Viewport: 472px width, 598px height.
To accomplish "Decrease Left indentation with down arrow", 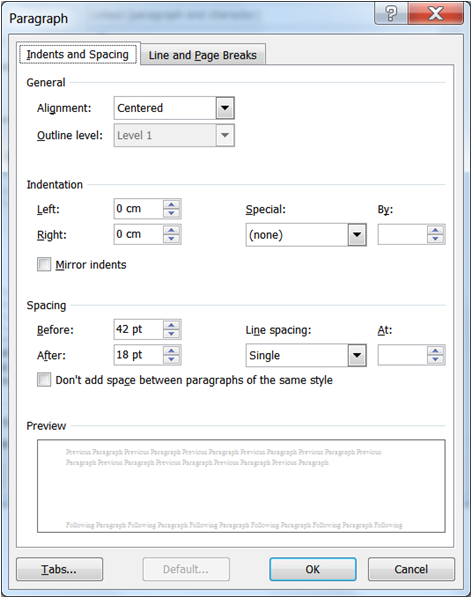I will pos(172,213).
